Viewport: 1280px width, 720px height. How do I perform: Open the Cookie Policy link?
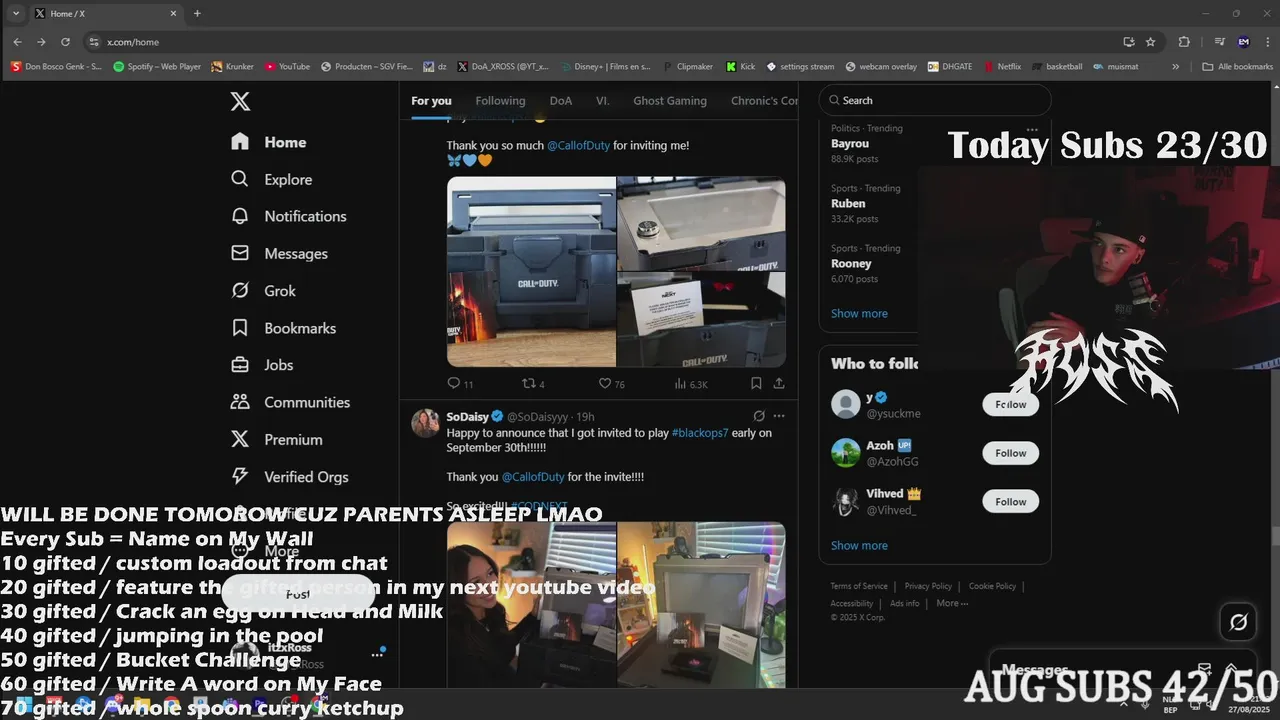(x=992, y=586)
